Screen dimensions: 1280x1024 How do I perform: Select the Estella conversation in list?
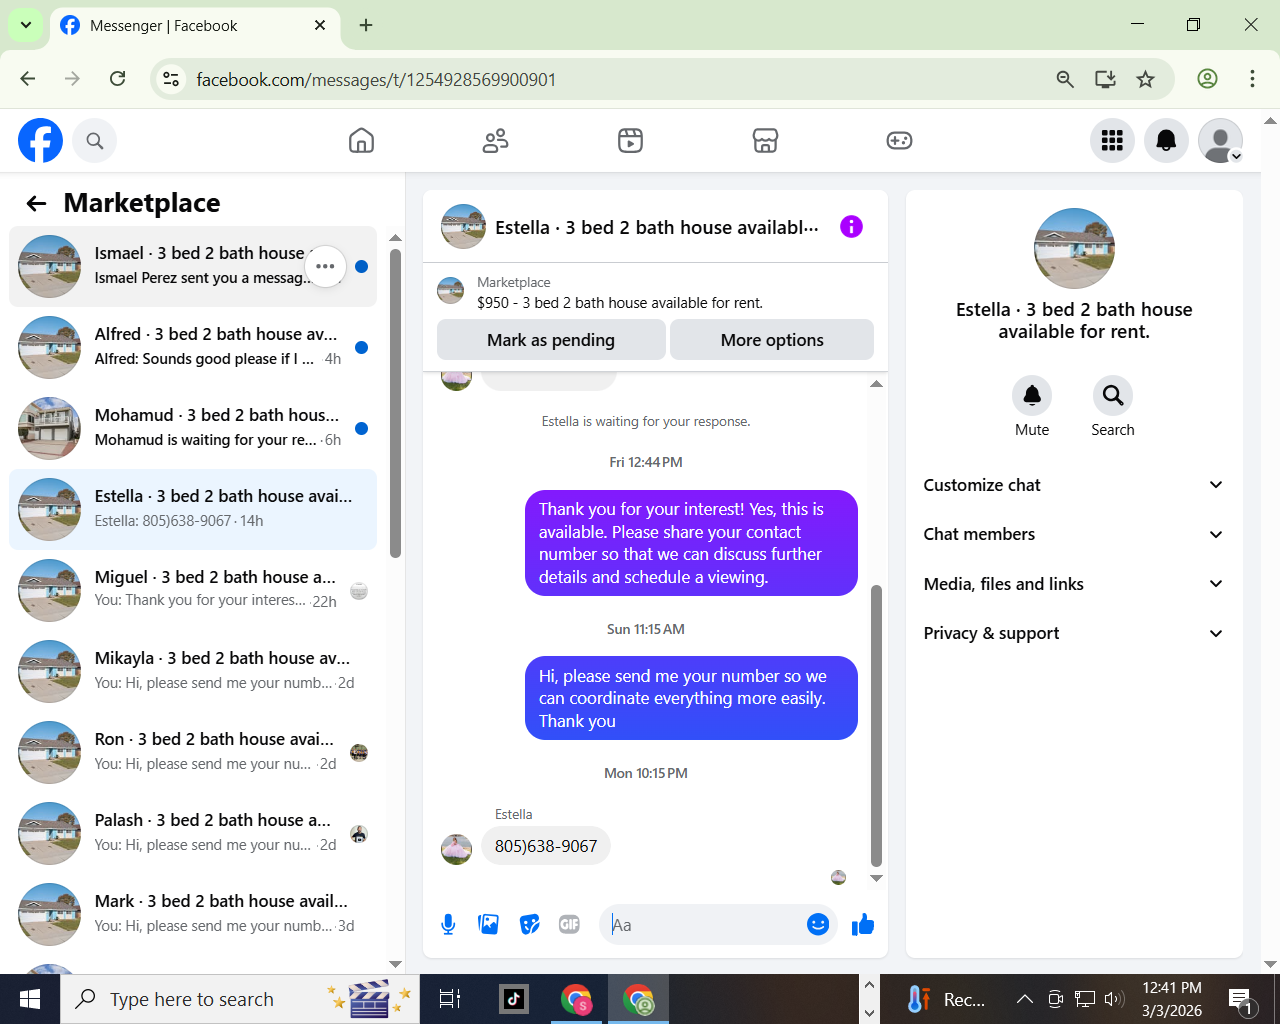coord(193,509)
